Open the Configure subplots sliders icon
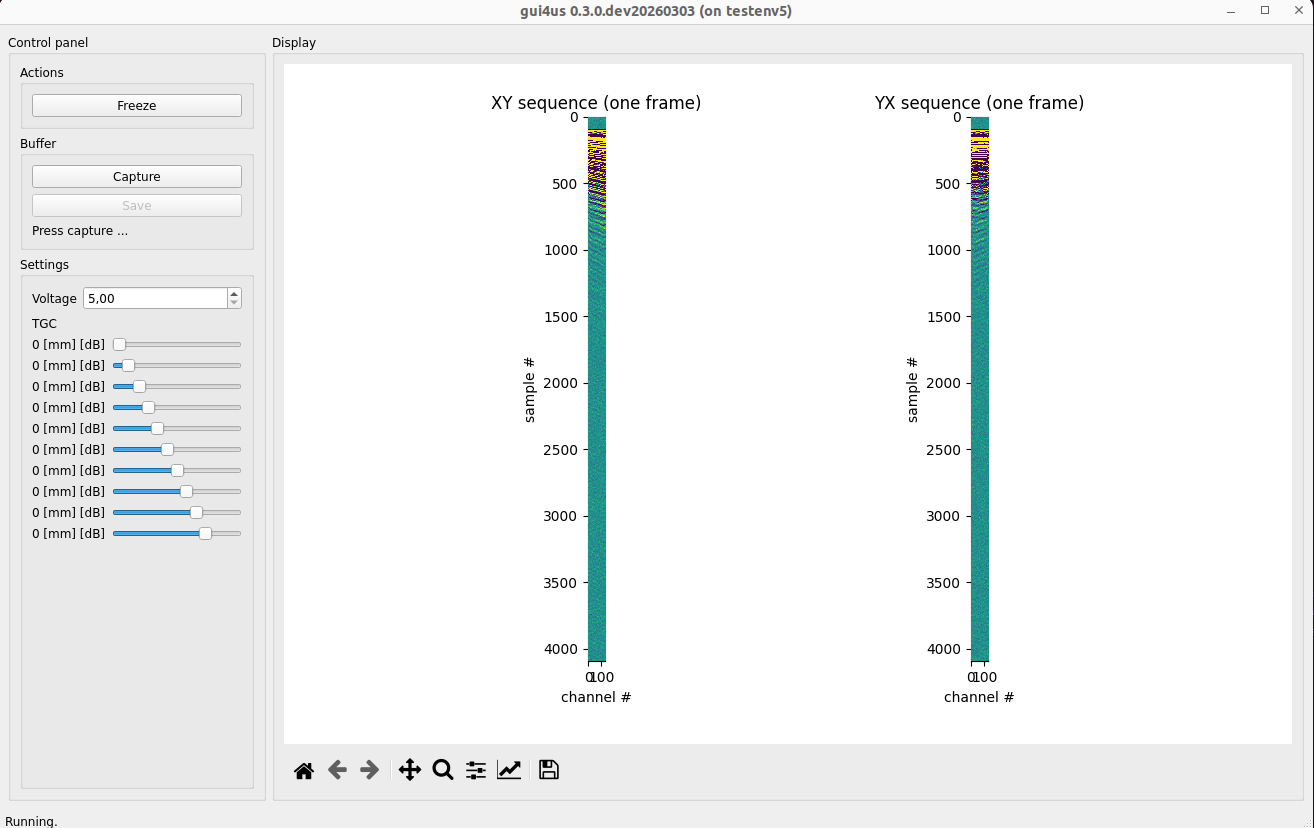 tap(476, 770)
